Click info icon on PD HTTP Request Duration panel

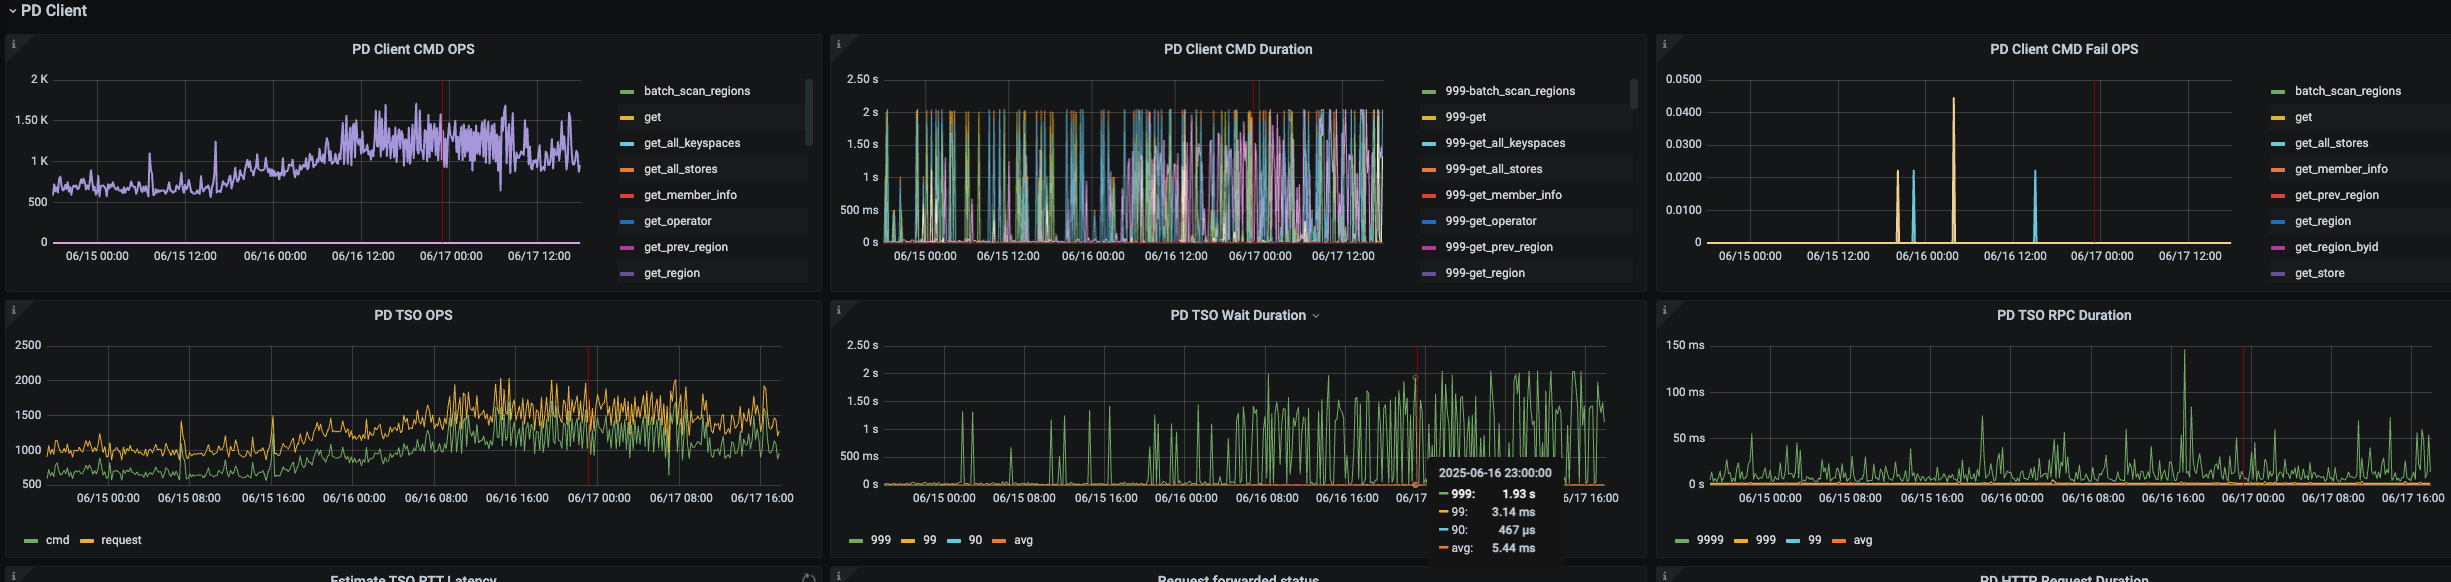(1664, 575)
